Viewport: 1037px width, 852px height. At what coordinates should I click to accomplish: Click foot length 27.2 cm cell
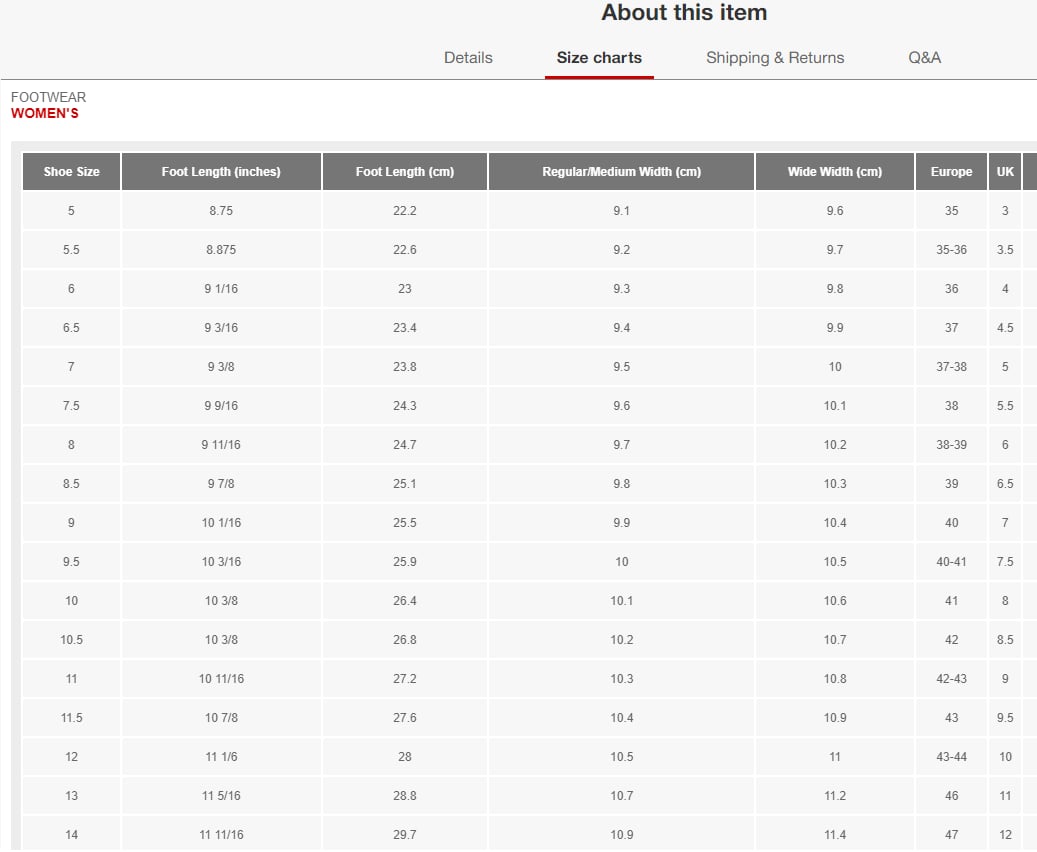point(405,679)
